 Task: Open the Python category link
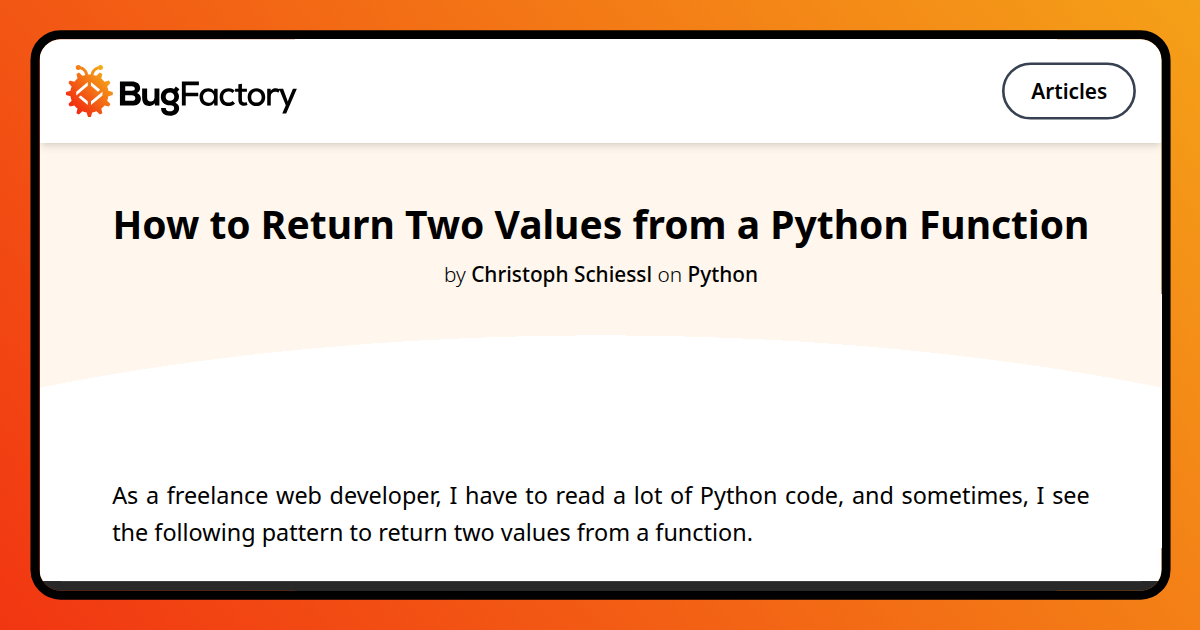tap(722, 274)
